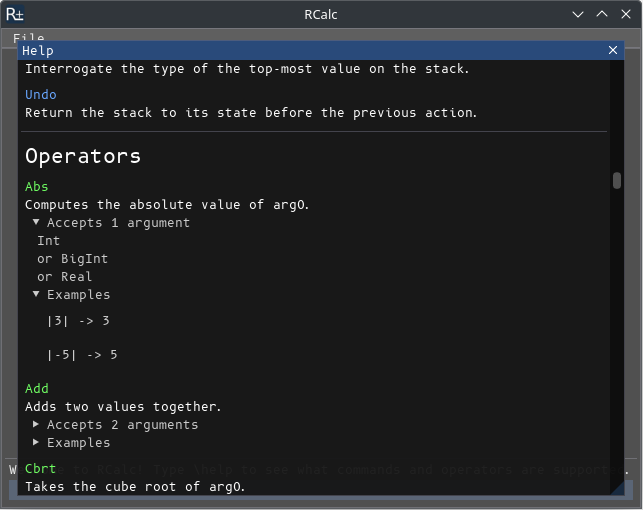Click 'Takes the cube root of arg0.' text
This screenshot has height=510, width=643.
(x=135, y=487)
